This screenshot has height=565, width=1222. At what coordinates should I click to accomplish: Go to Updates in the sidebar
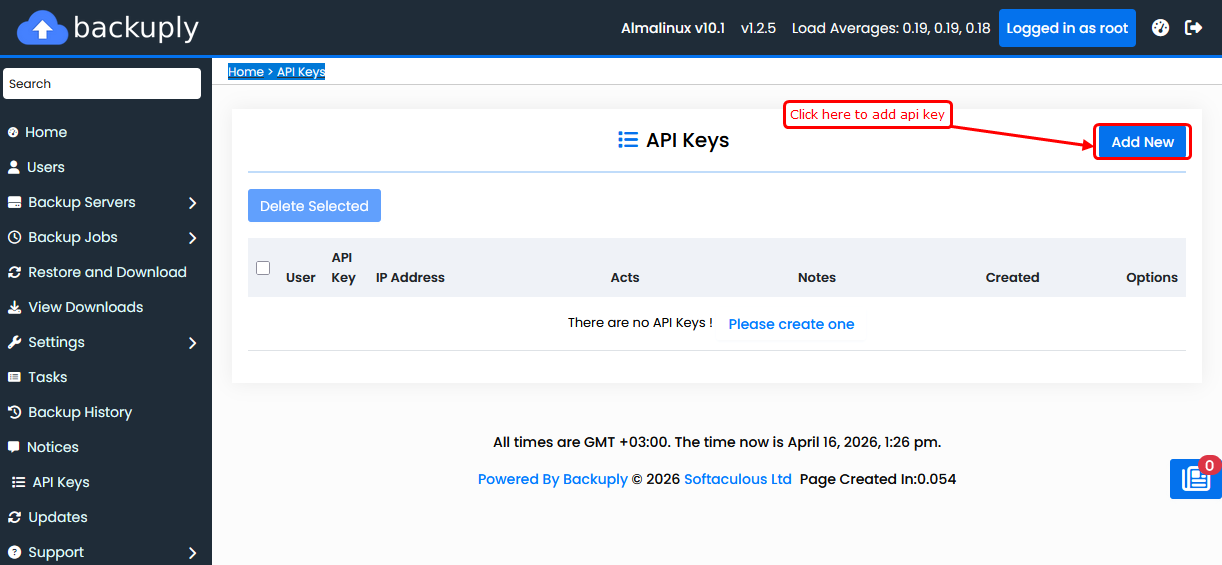coord(57,517)
